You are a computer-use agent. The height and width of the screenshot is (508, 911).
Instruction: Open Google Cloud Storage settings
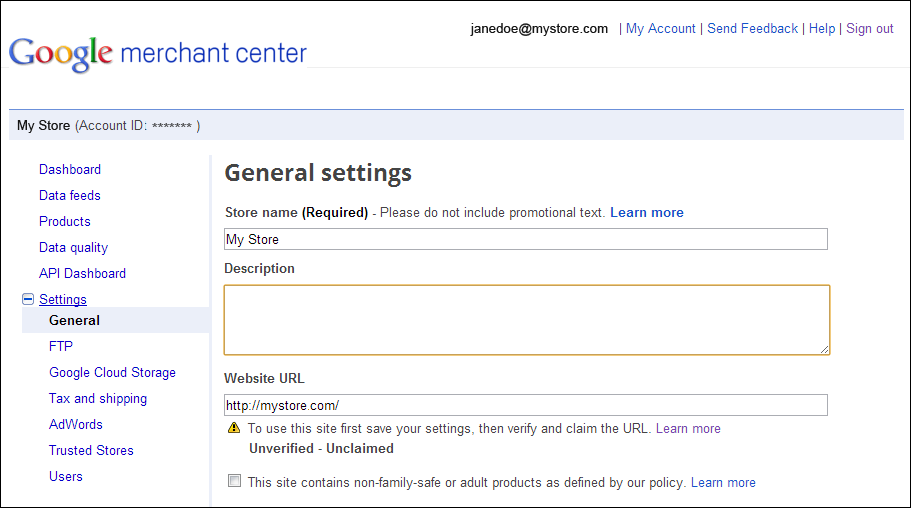tap(112, 373)
